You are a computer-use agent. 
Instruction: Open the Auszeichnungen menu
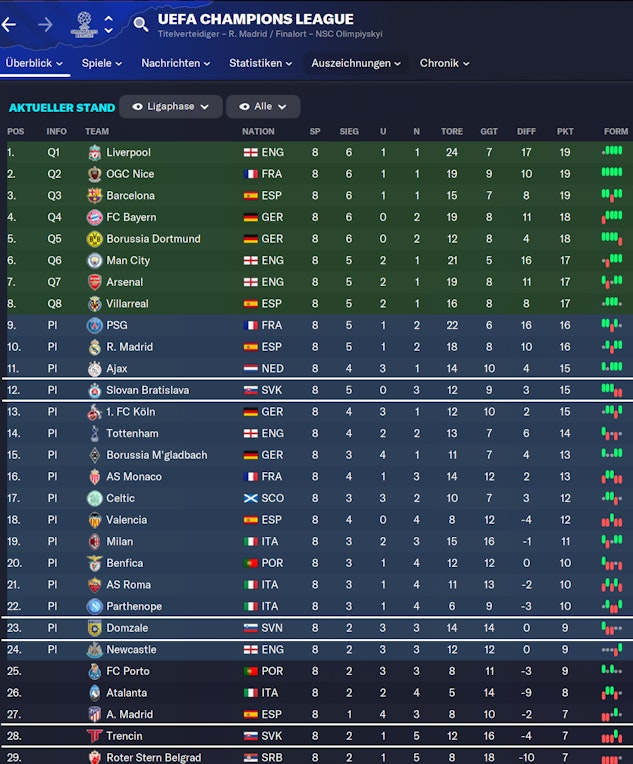[355, 63]
